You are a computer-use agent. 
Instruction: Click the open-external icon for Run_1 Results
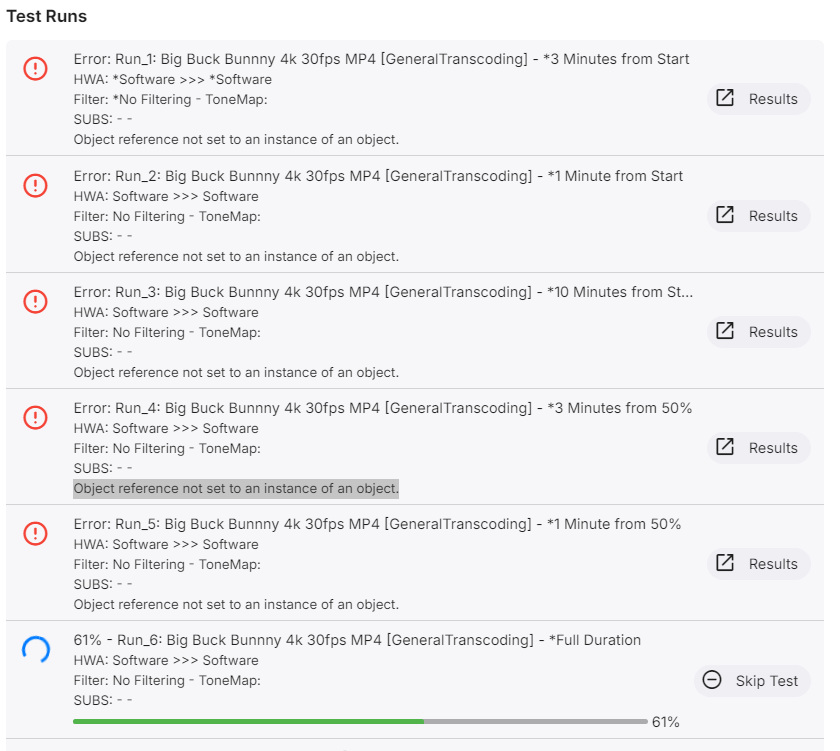725,98
